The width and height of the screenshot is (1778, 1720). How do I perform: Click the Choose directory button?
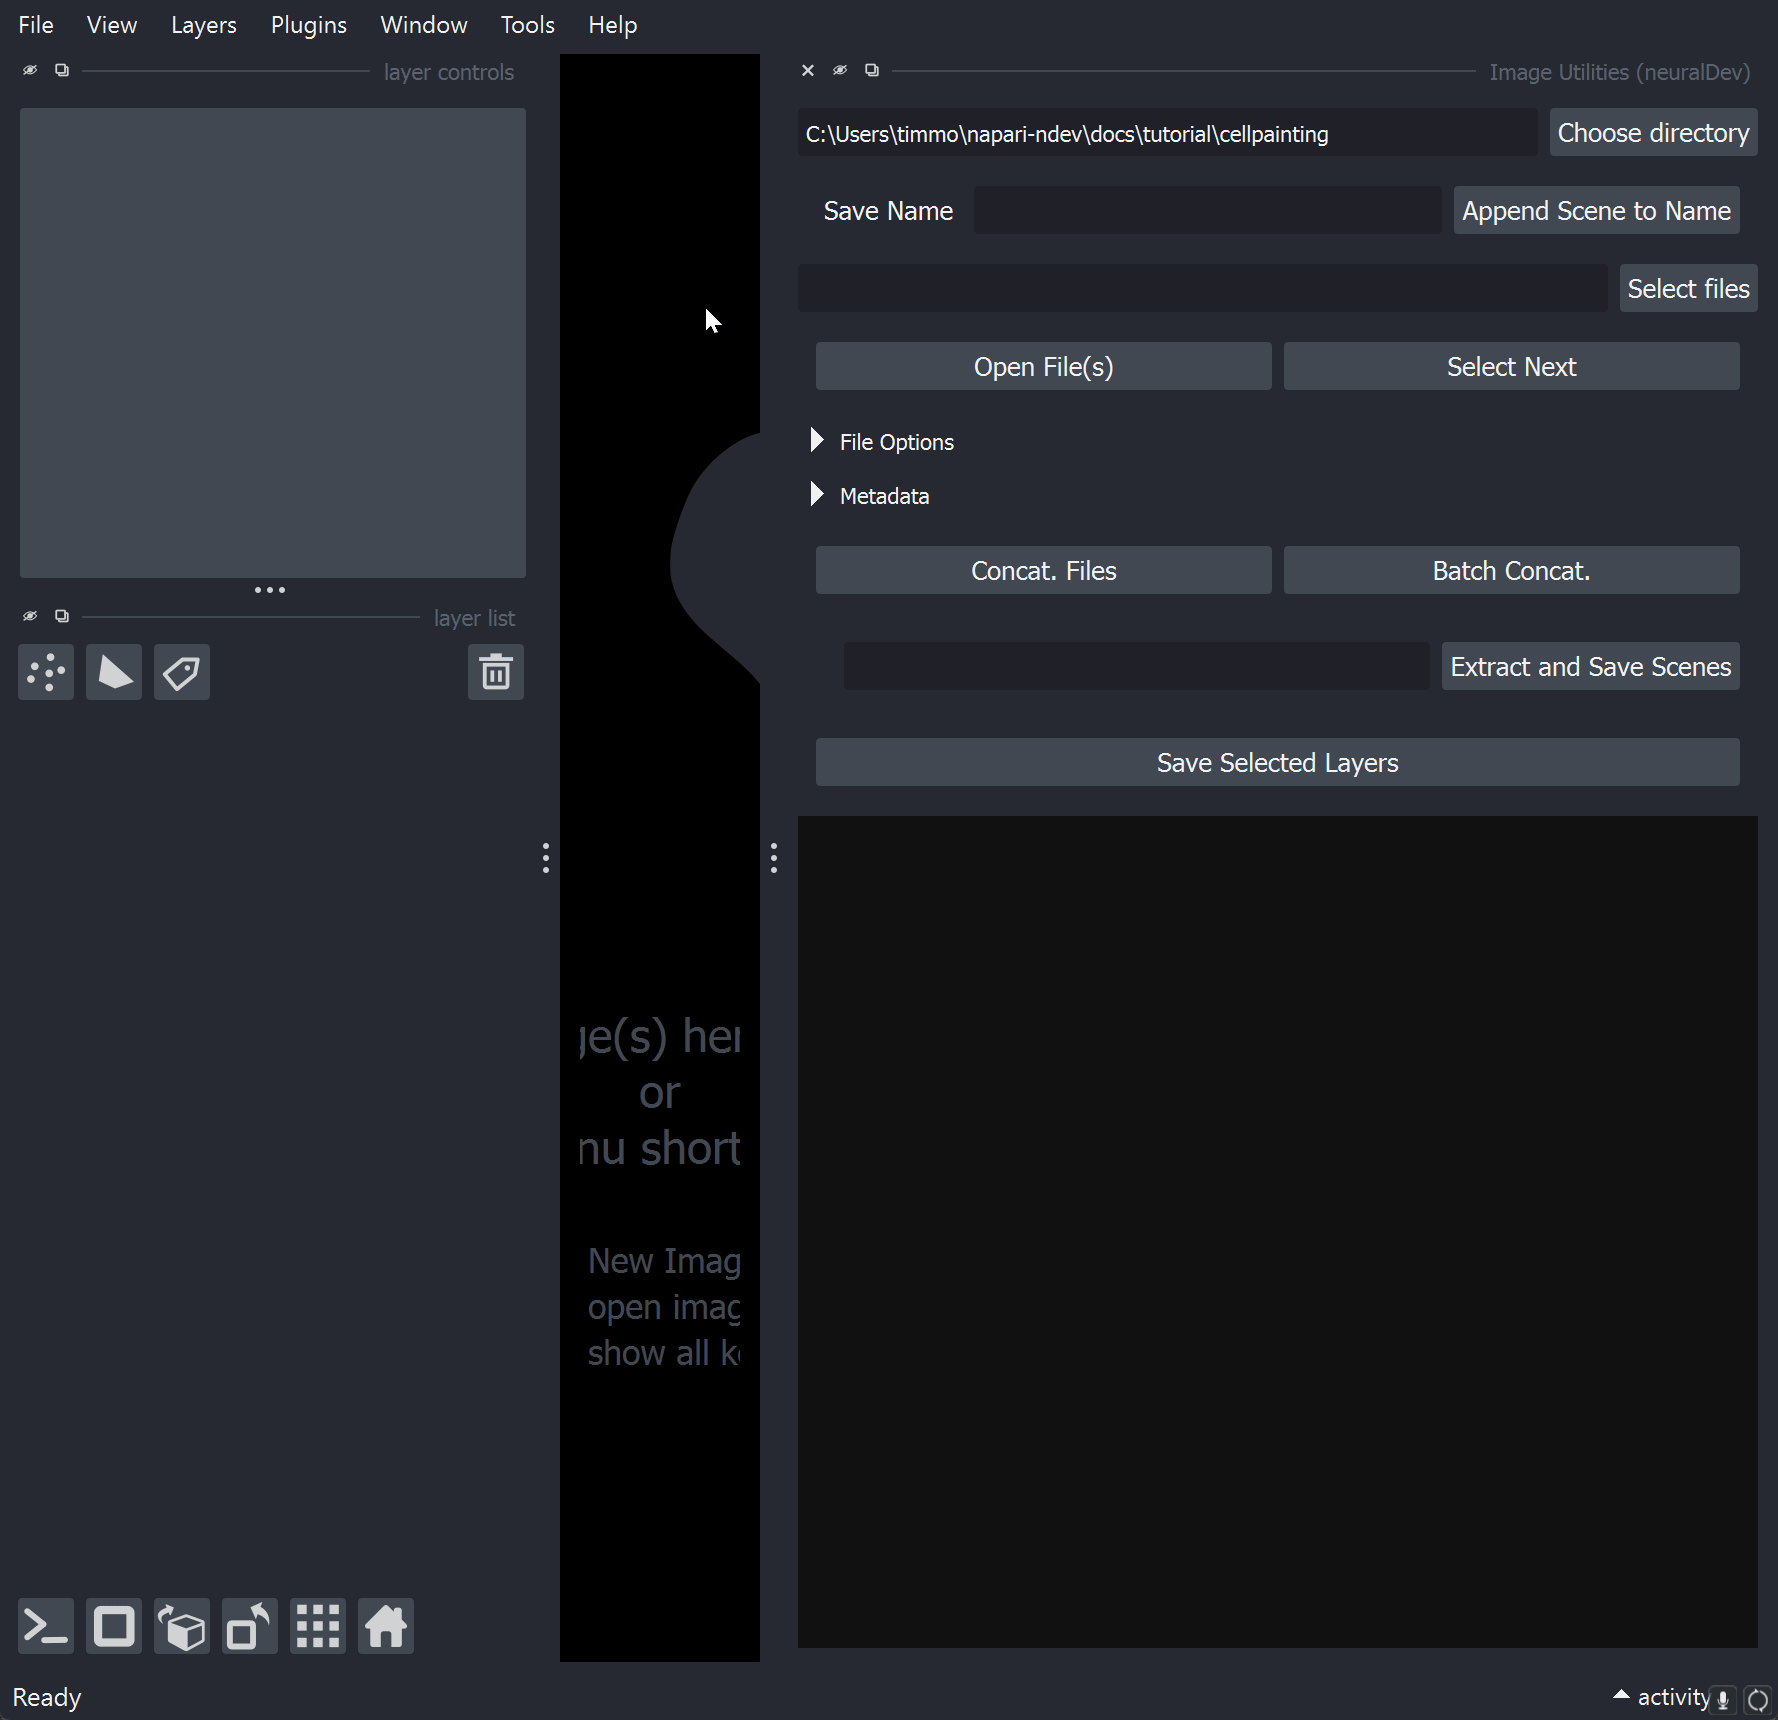point(1653,132)
